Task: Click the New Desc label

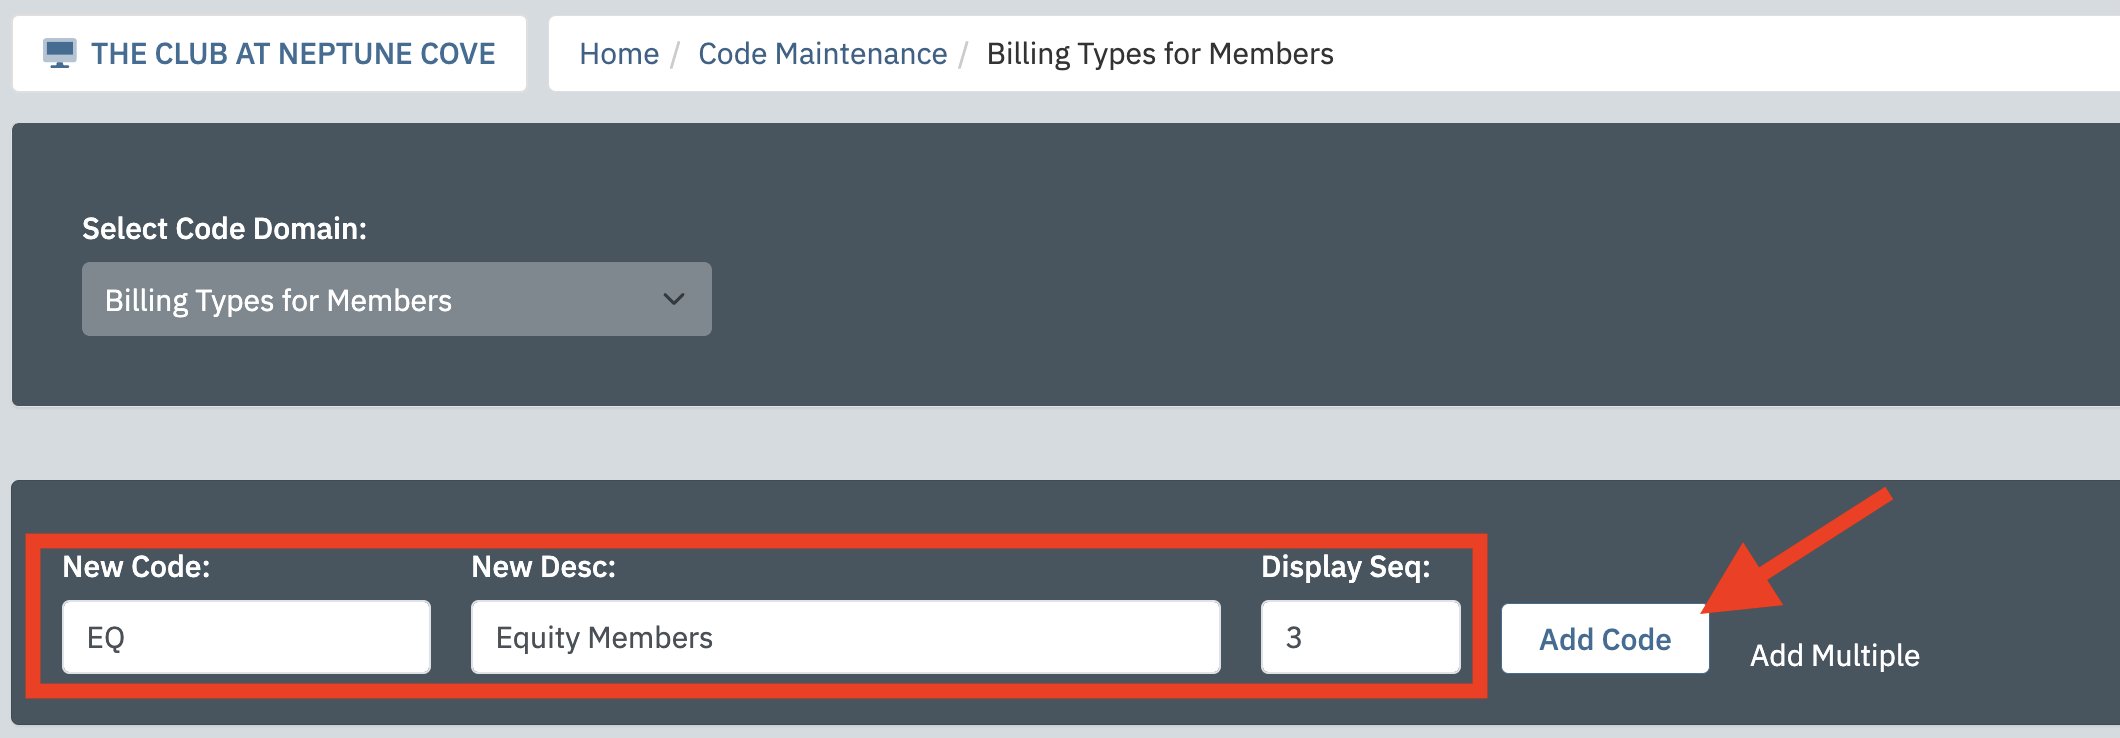Action: (544, 567)
